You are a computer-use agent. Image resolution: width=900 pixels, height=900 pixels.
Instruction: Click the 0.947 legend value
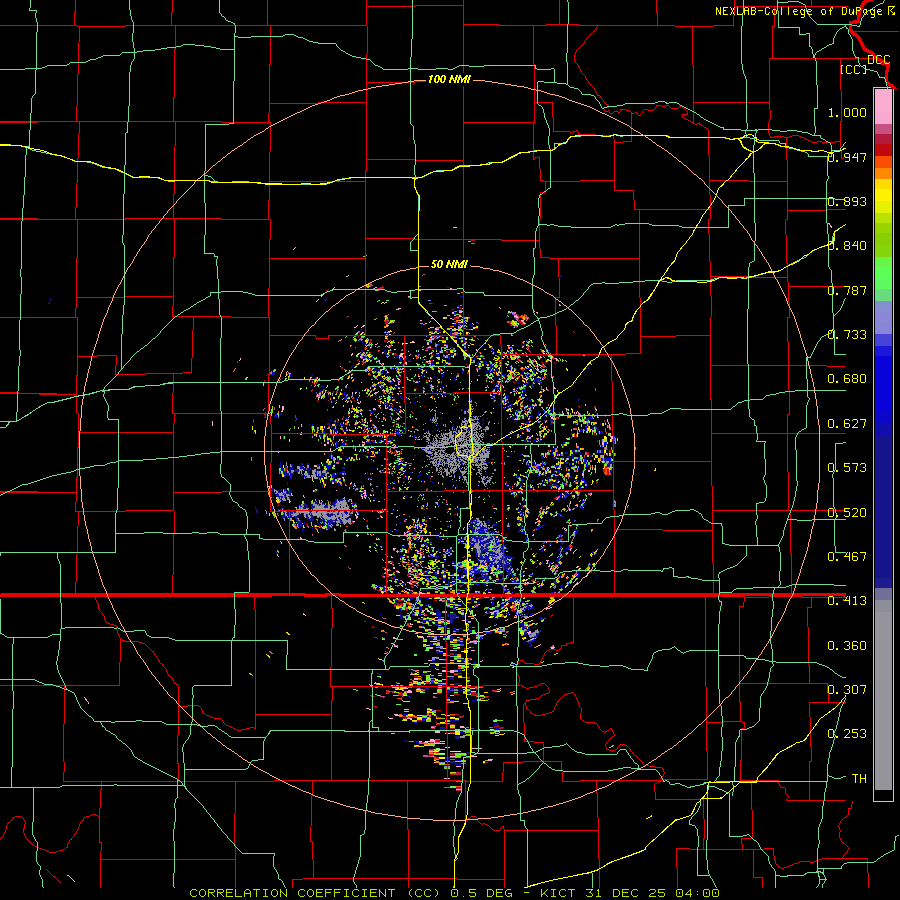(847, 157)
